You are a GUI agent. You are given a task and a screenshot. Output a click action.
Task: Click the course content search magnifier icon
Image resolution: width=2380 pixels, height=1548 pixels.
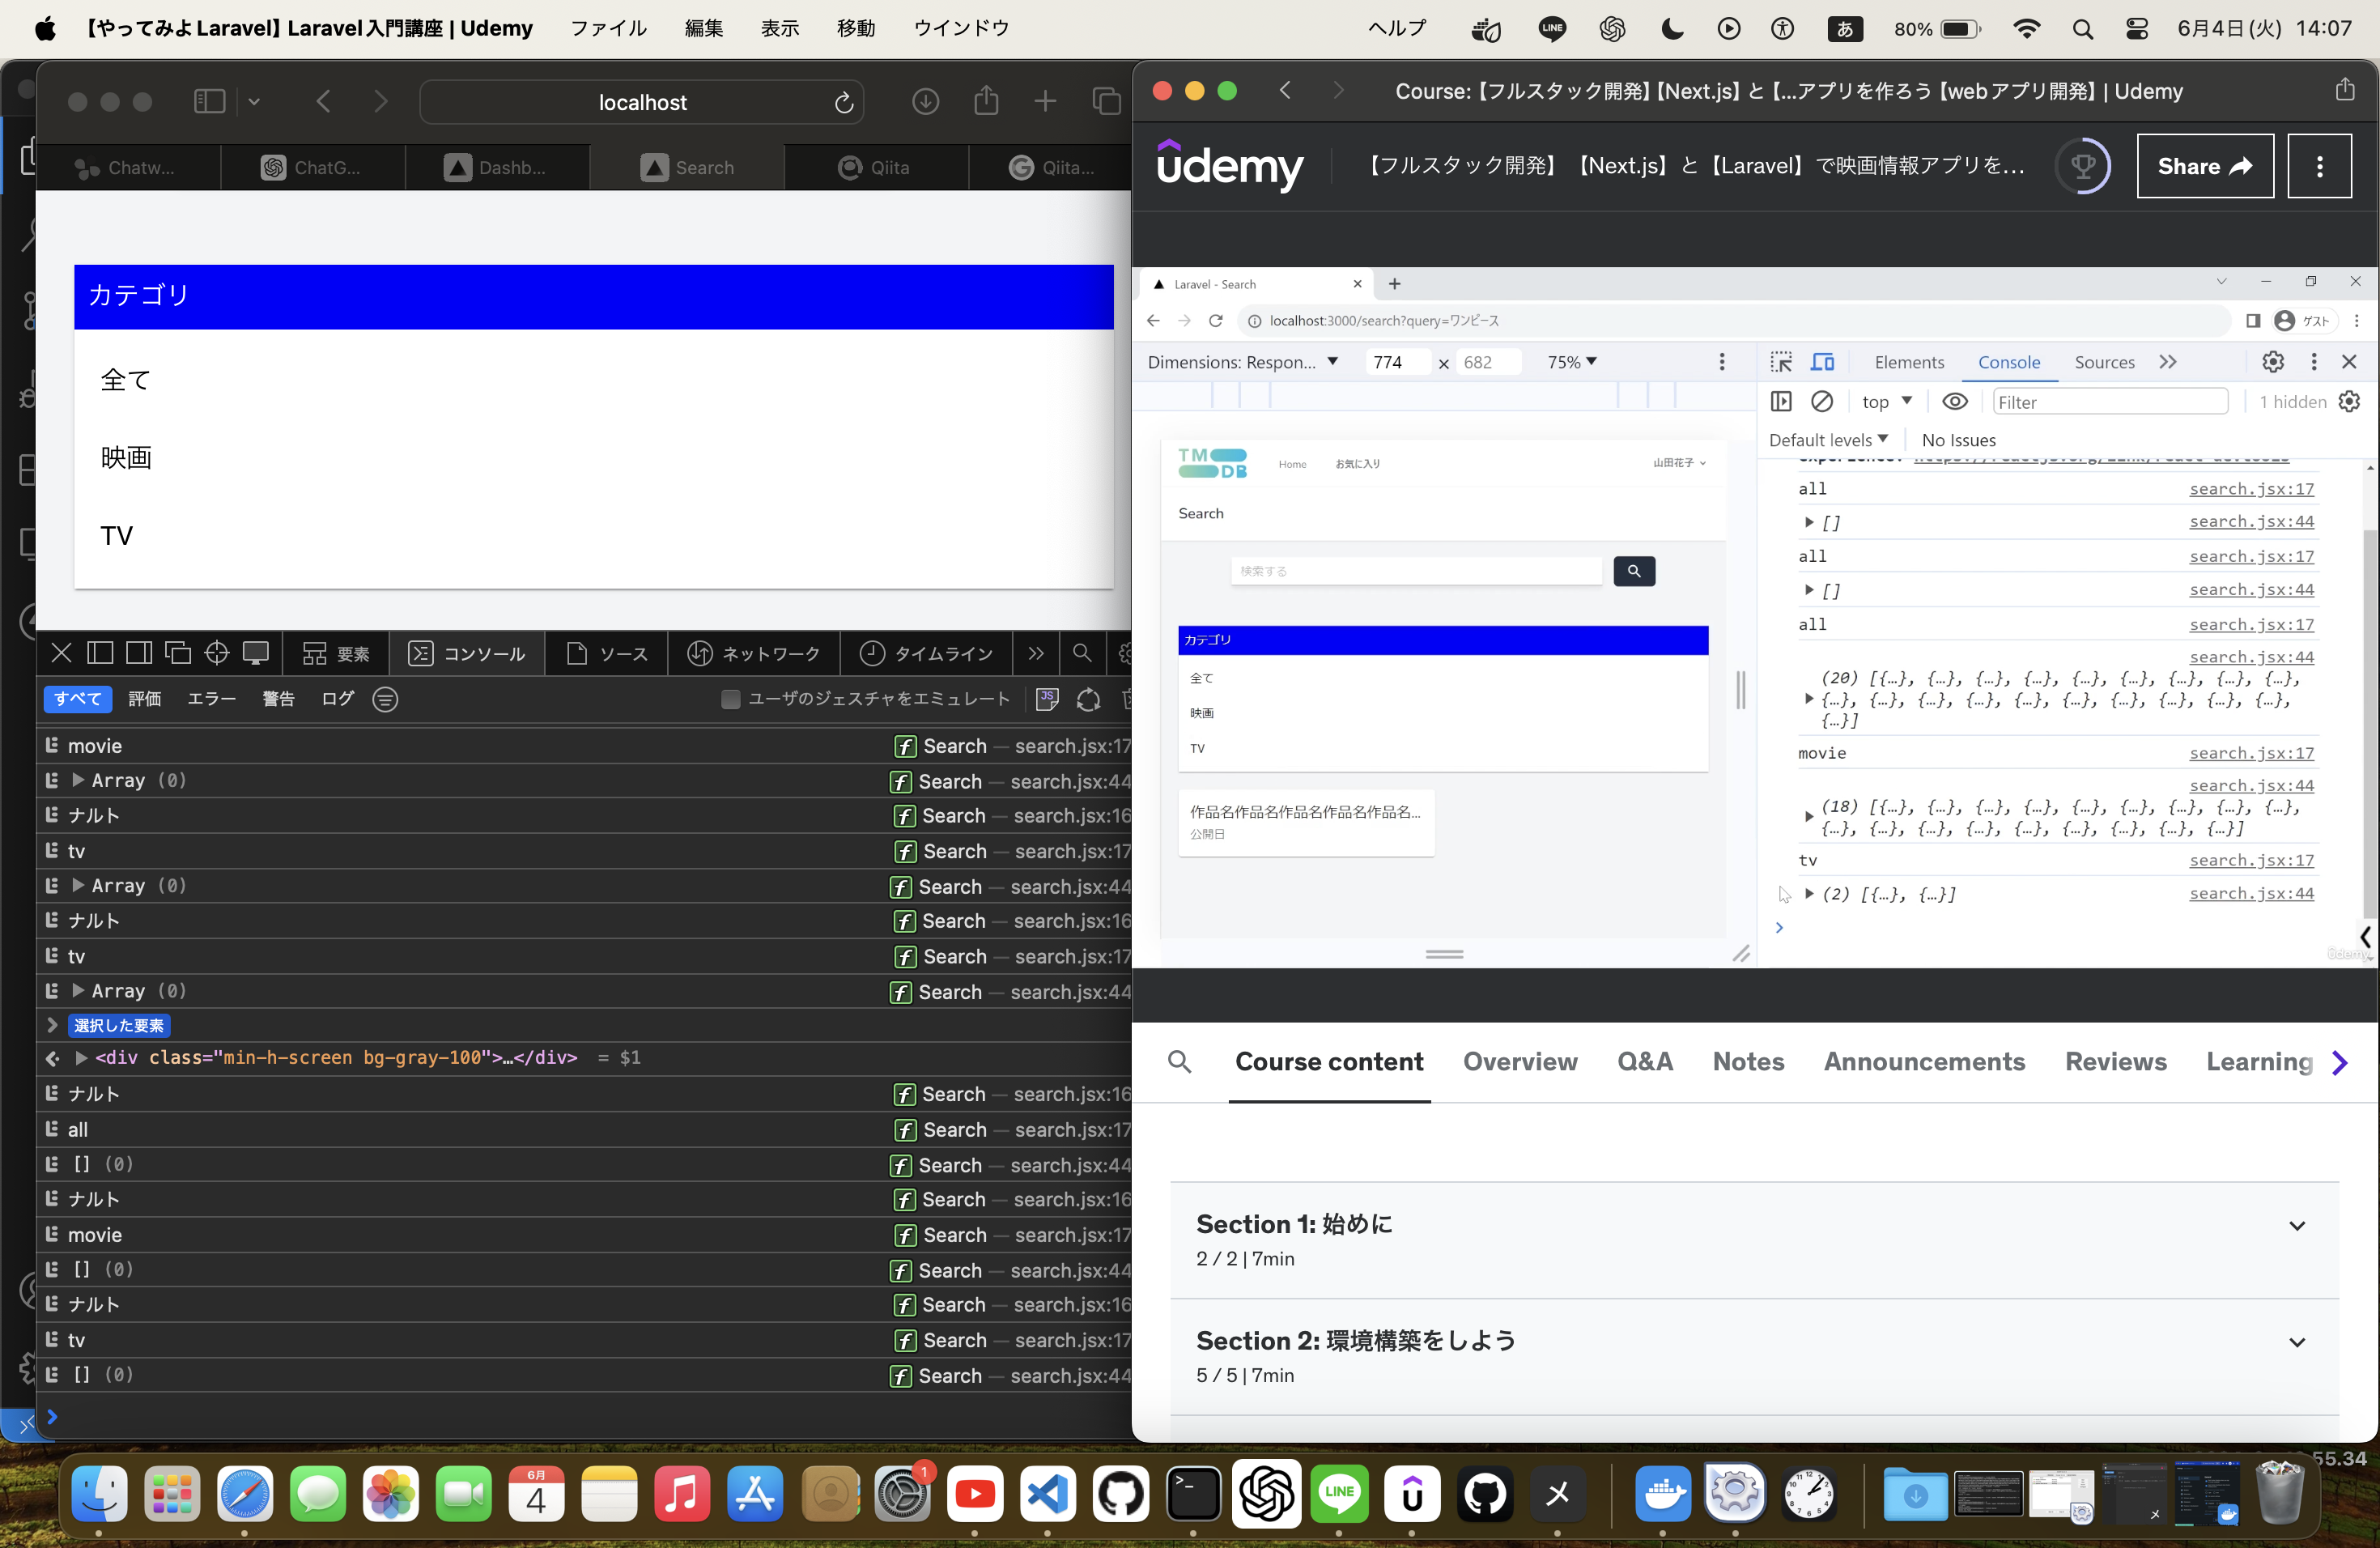1179,1061
